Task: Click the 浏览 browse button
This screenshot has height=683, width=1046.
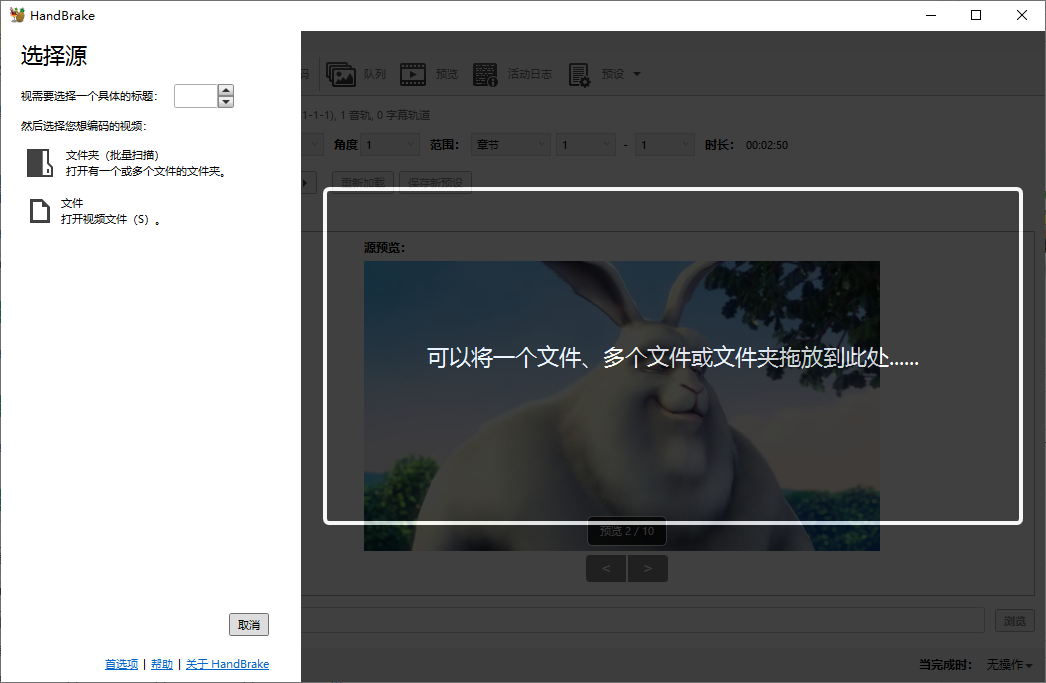Action: 1015,621
